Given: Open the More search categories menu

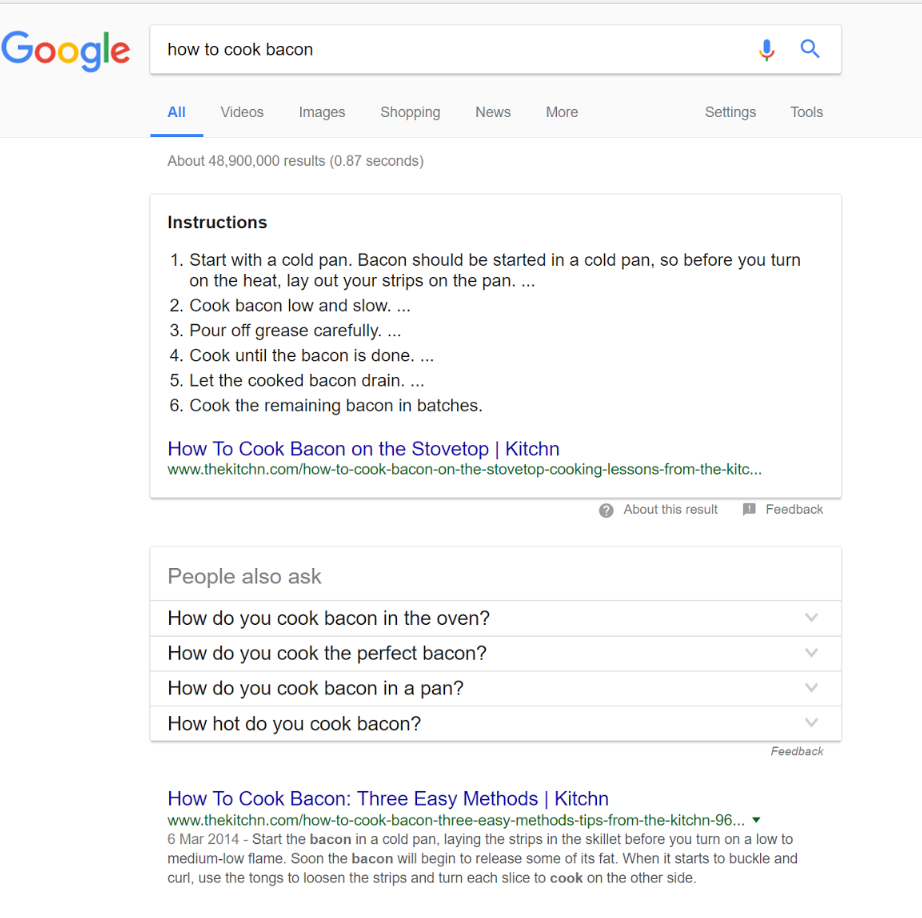Looking at the screenshot, I should pos(562,112).
